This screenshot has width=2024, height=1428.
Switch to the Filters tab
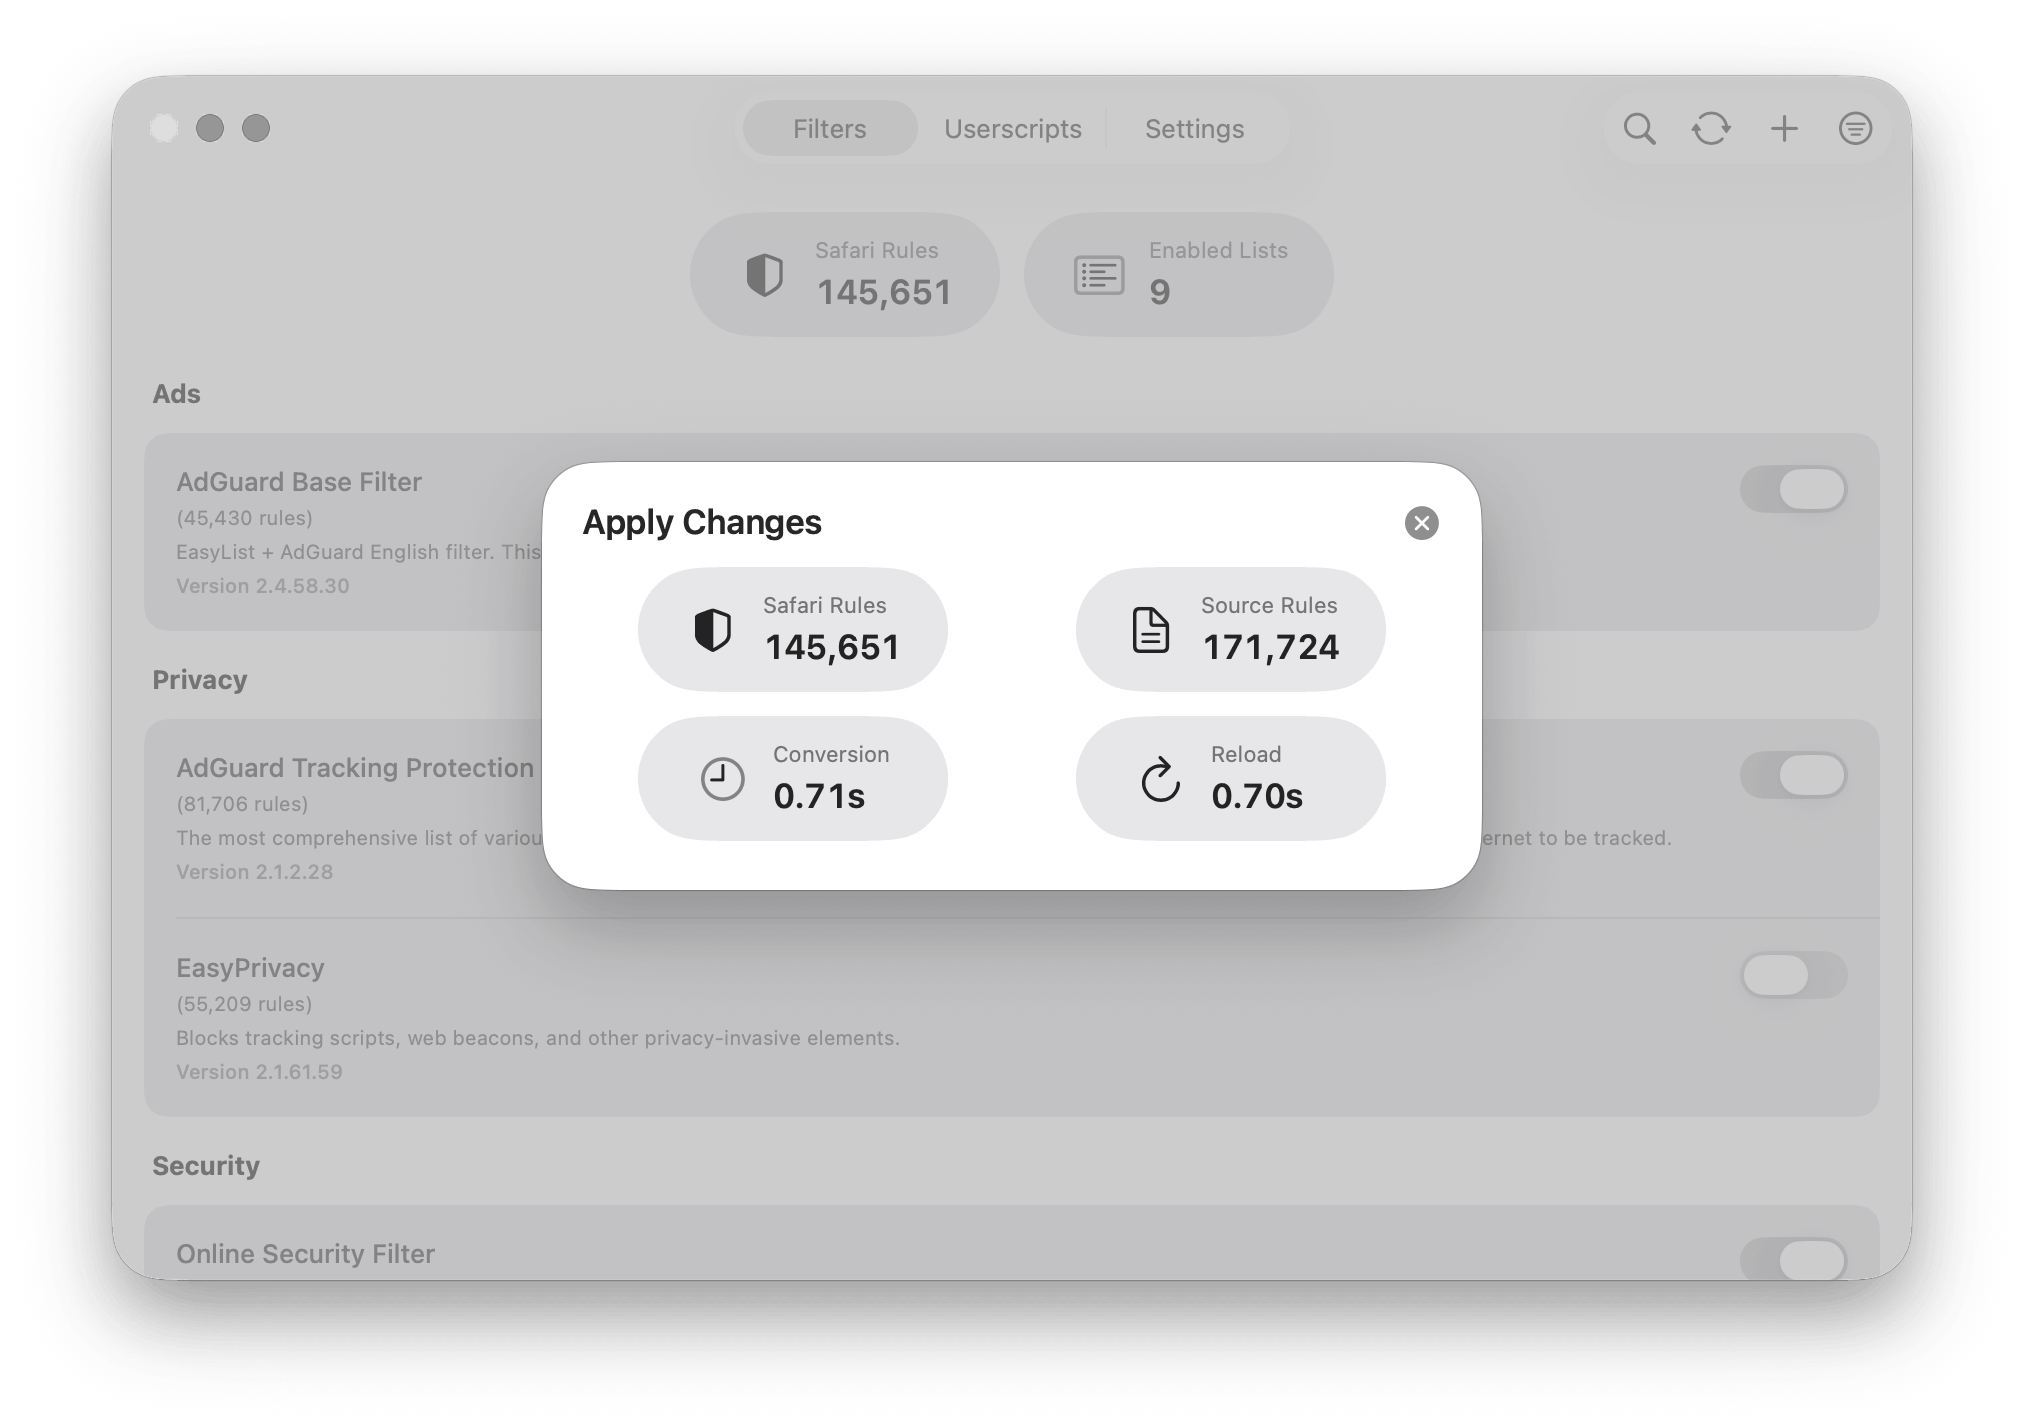829,129
